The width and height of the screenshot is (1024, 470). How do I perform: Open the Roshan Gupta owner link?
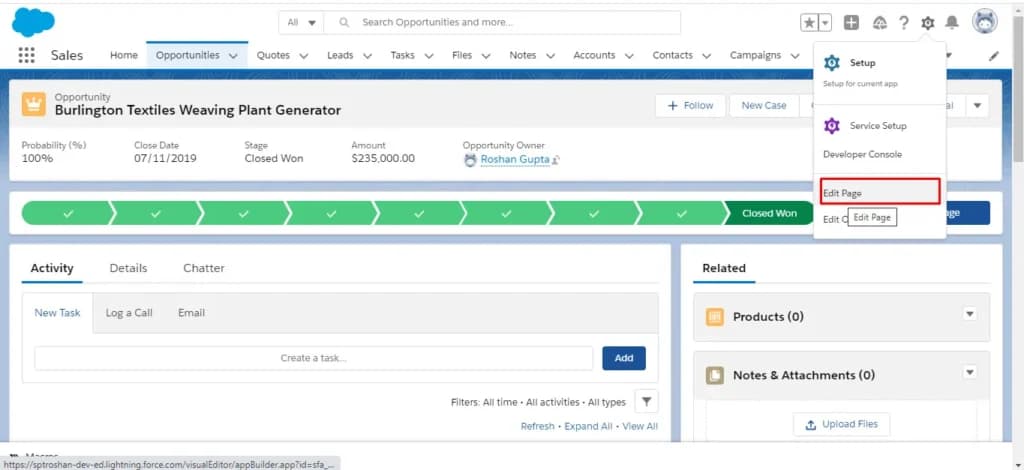pyautogui.click(x=515, y=159)
